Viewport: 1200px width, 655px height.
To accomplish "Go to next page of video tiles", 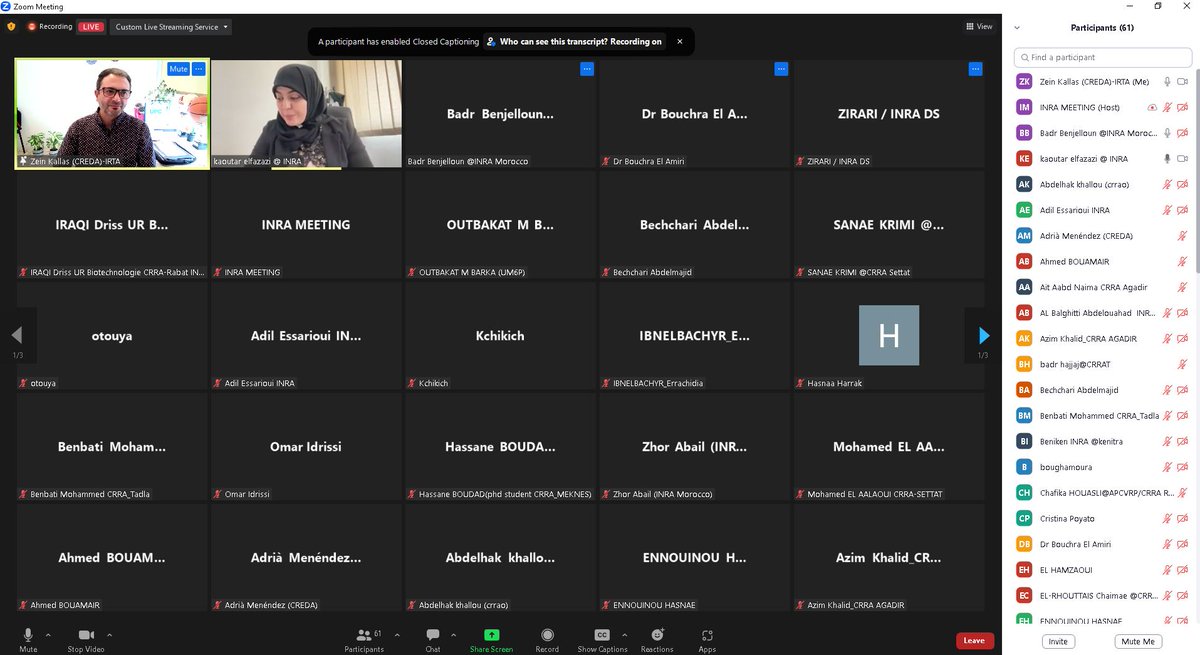I will tap(983, 336).
